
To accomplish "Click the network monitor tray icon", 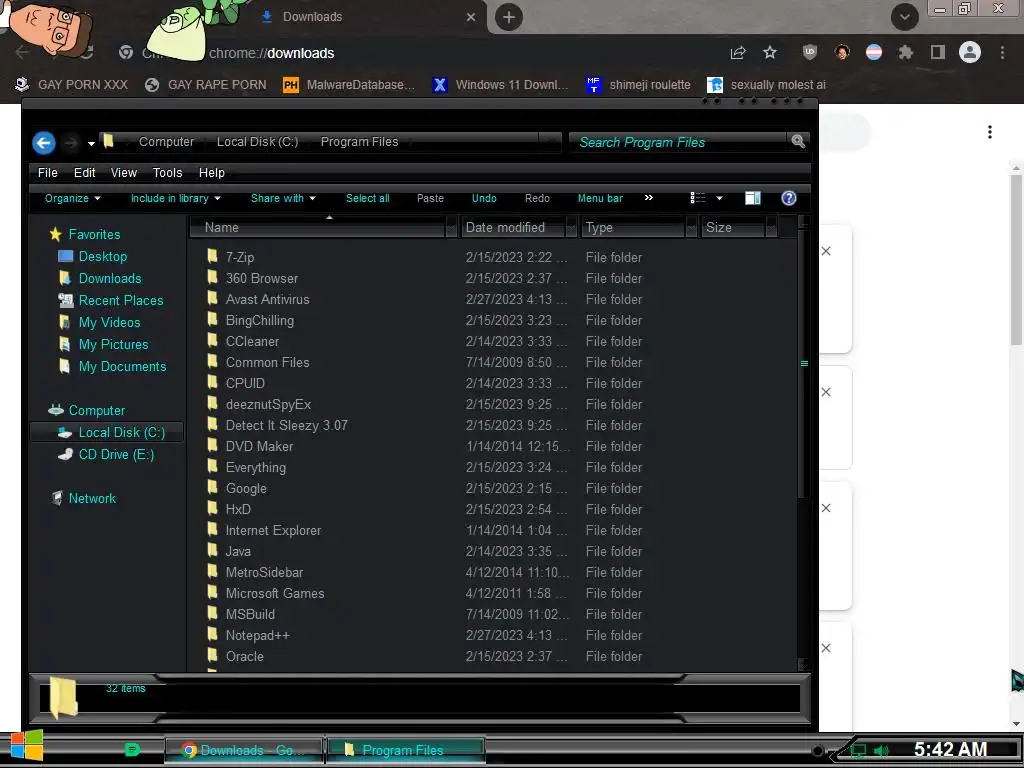I will pos(857,751).
